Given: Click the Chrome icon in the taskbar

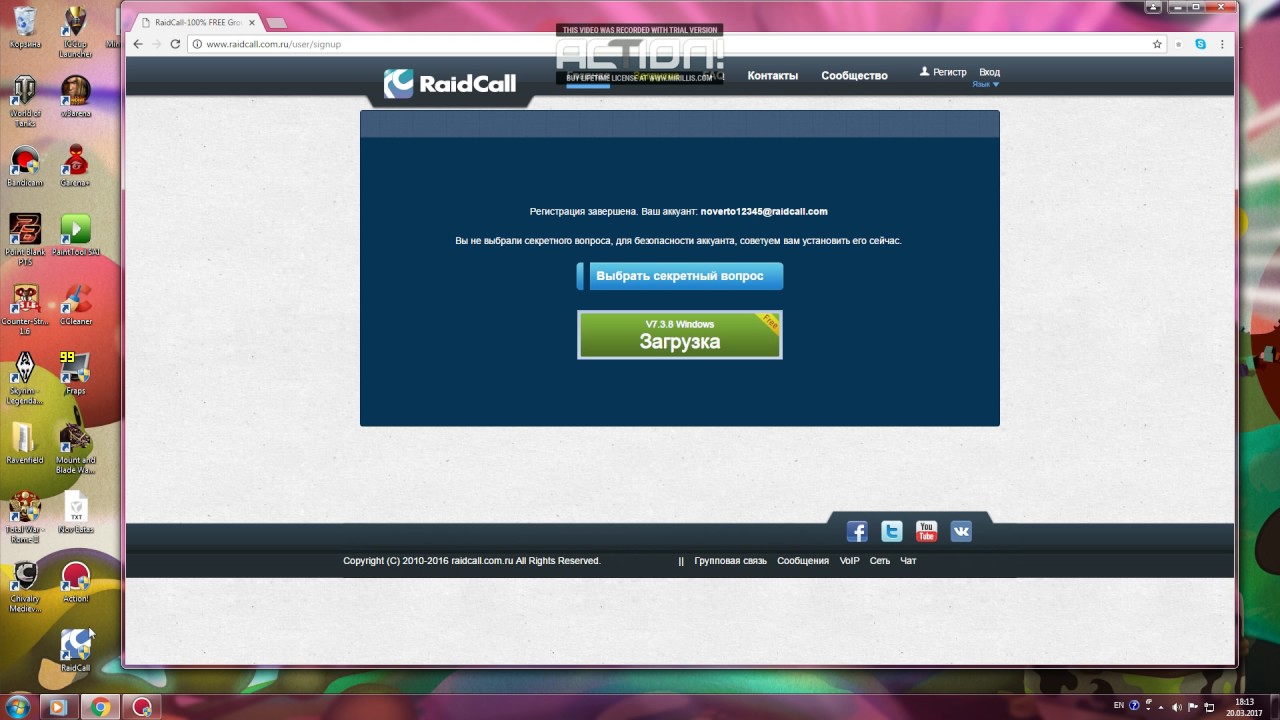Looking at the screenshot, I should (x=100, y=707).
